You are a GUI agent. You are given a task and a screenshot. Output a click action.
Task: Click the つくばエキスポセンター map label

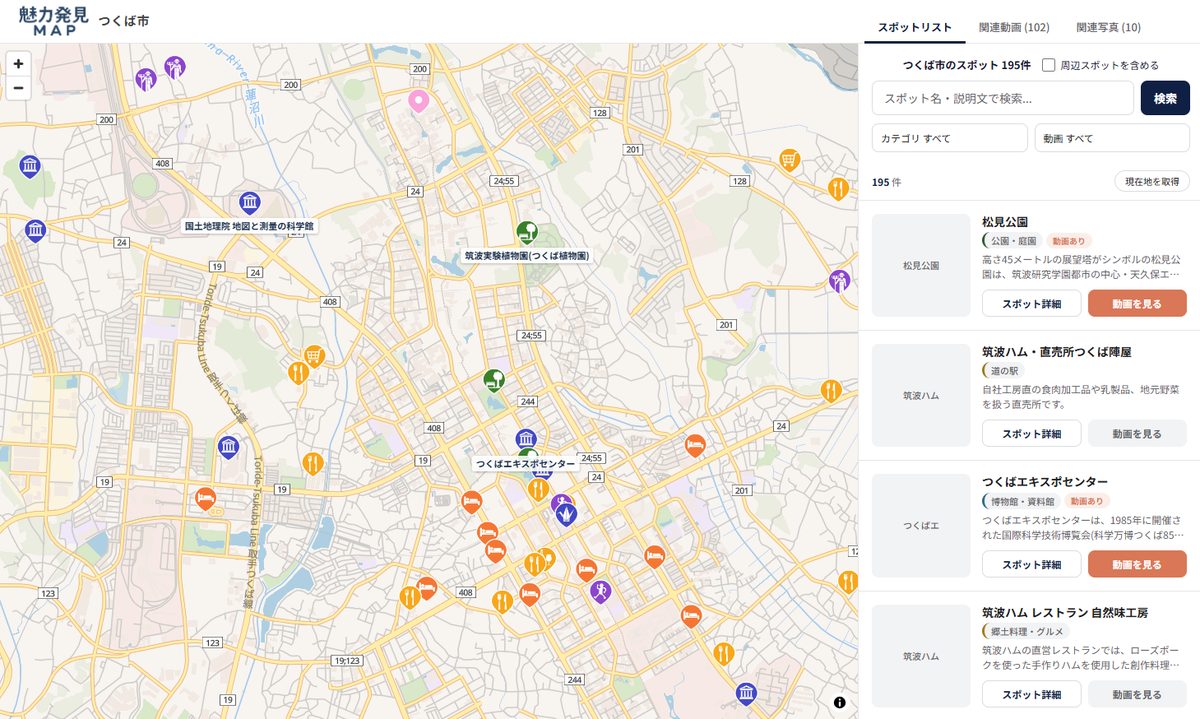pos(526,464)
